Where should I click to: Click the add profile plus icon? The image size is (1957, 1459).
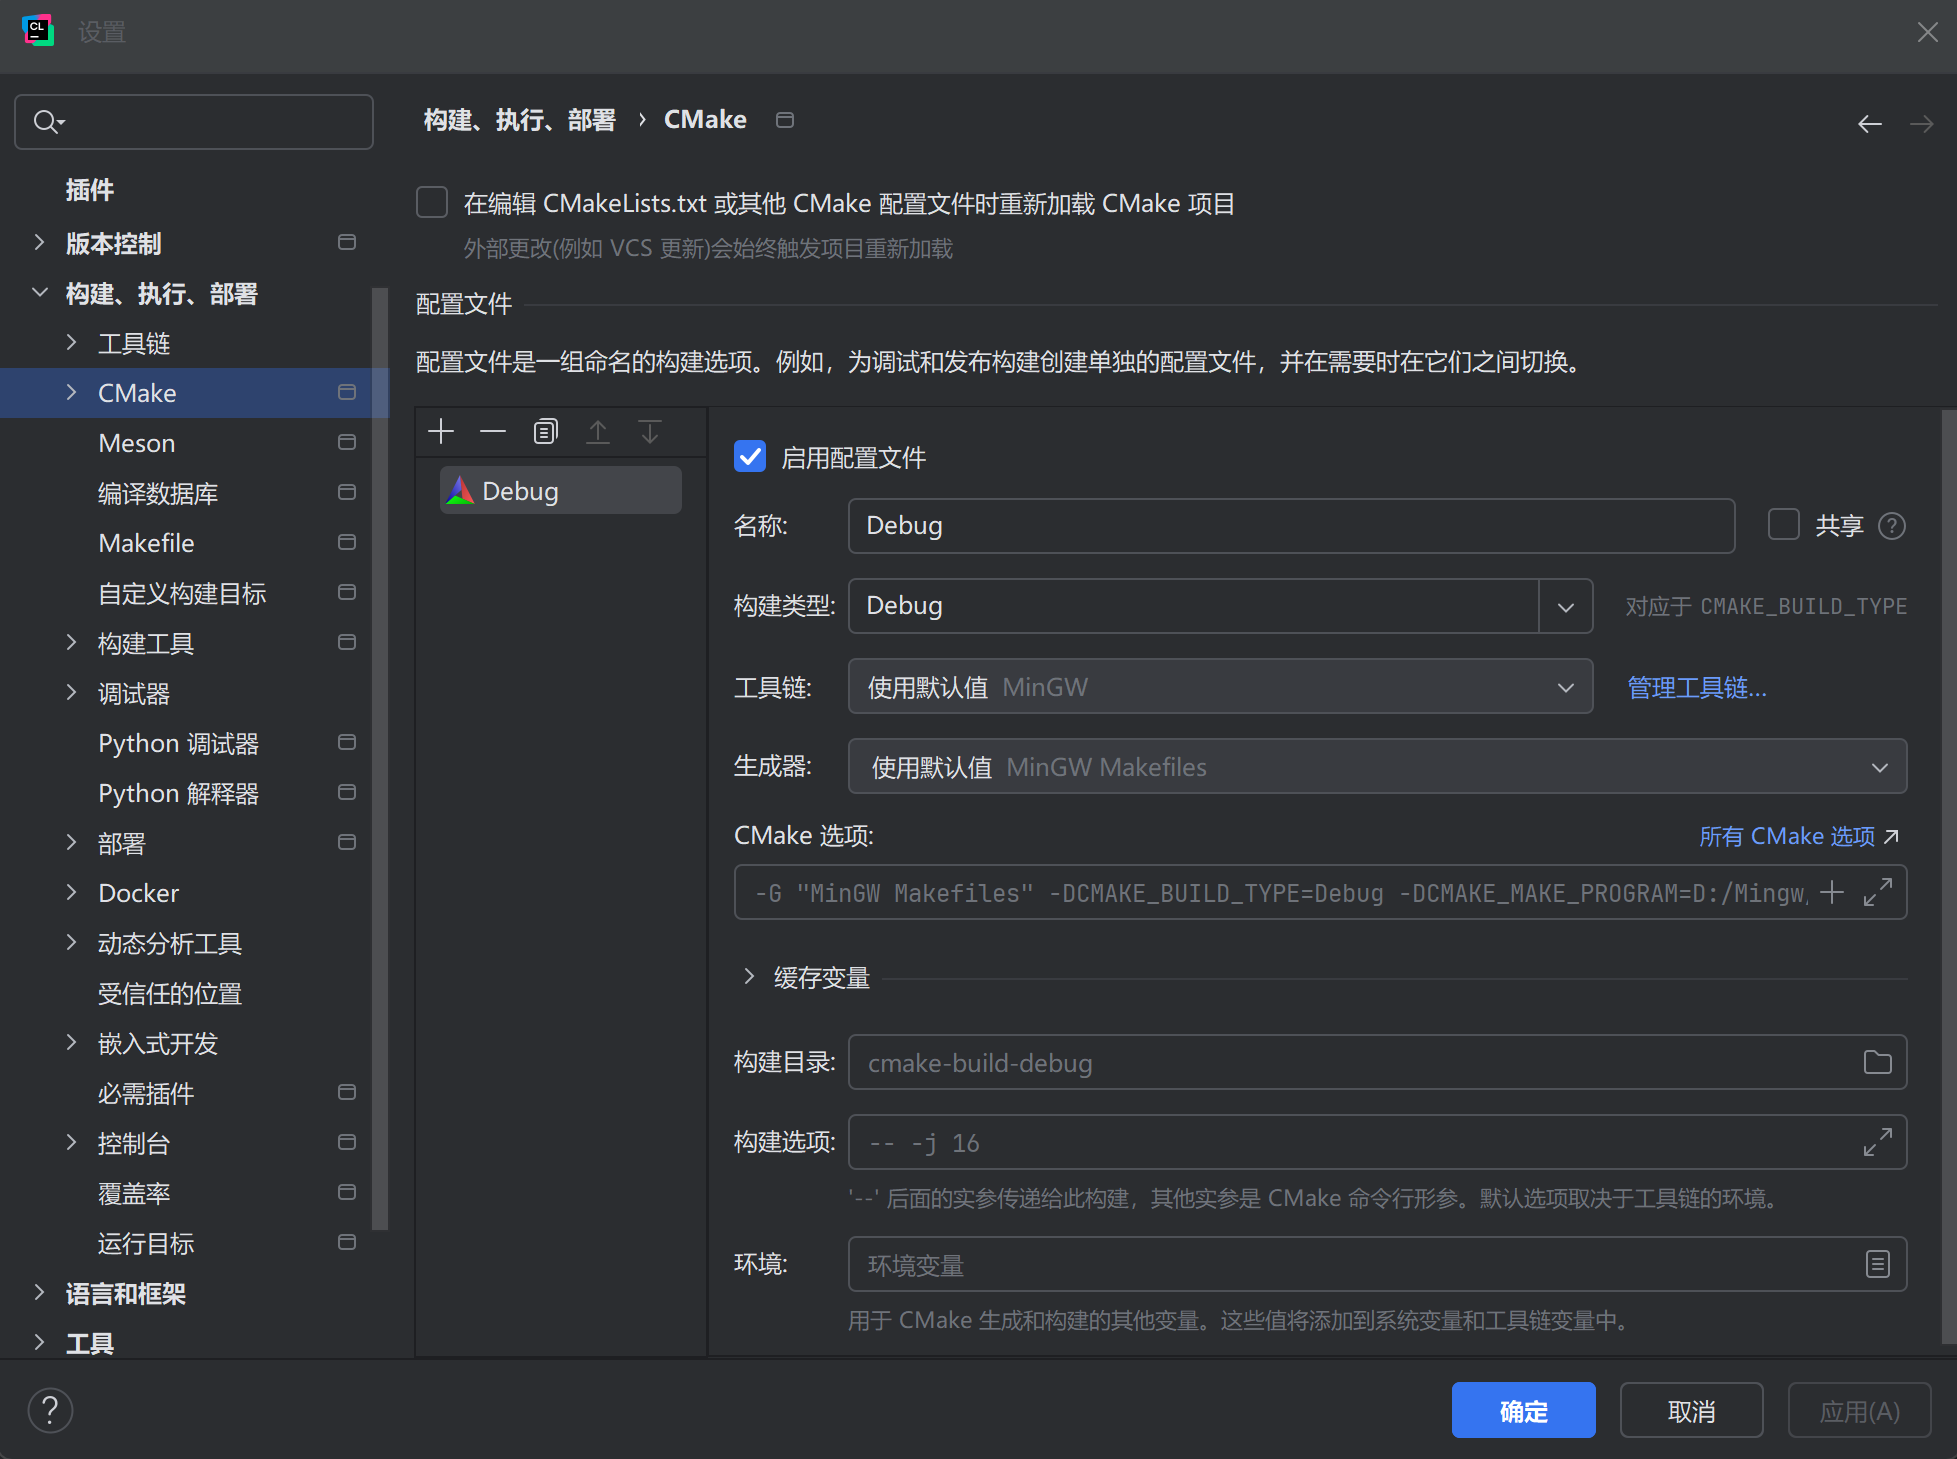pyautogui.click(x=441, y=432)
